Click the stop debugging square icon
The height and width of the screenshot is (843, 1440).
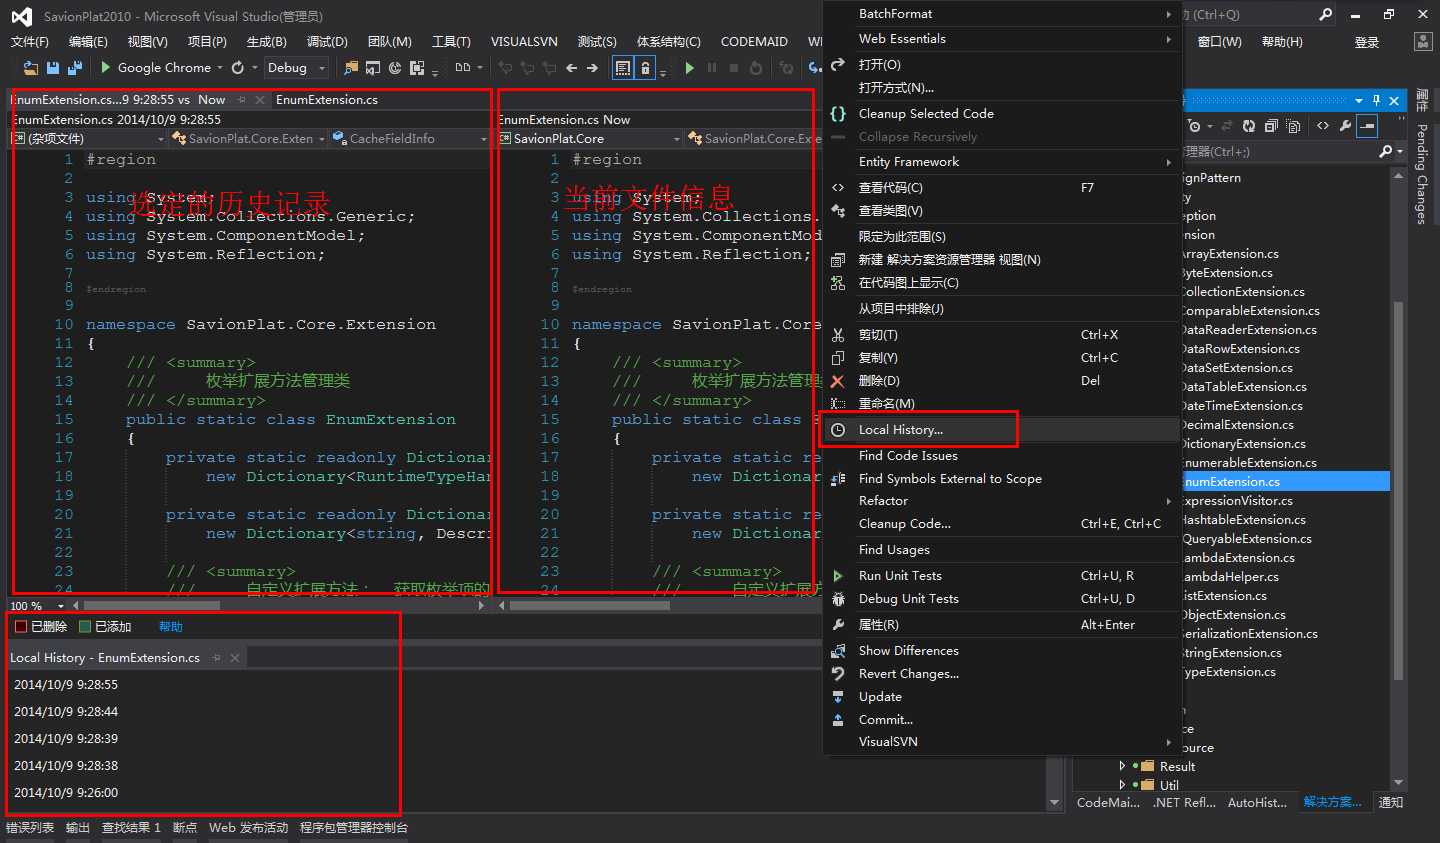[734, 68]
